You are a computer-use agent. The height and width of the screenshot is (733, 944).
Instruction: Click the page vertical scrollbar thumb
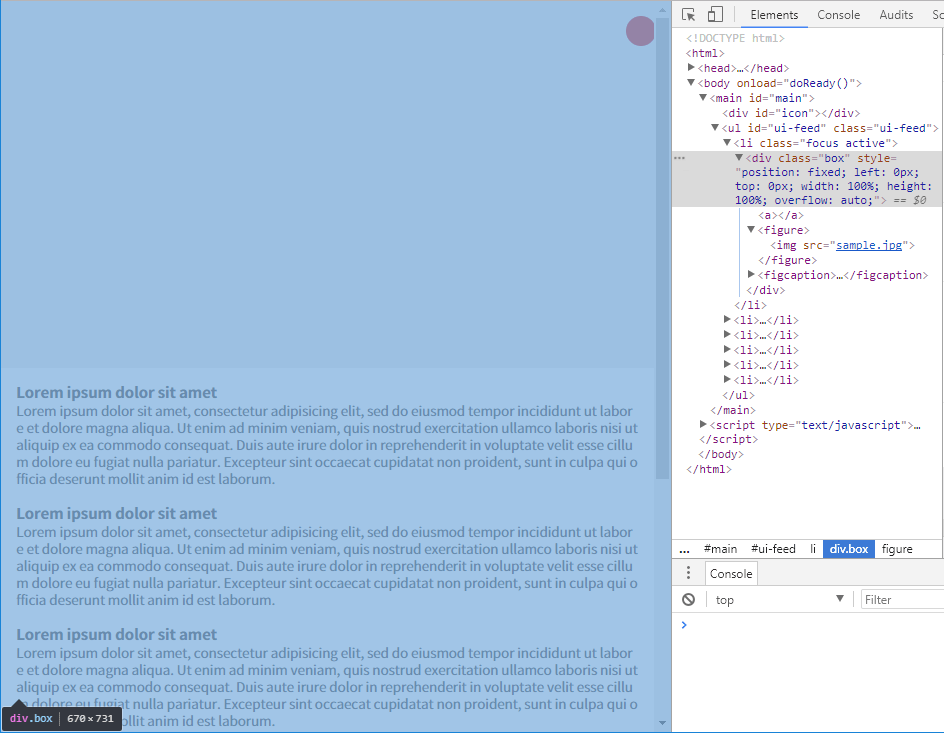[x=662, y=248]
